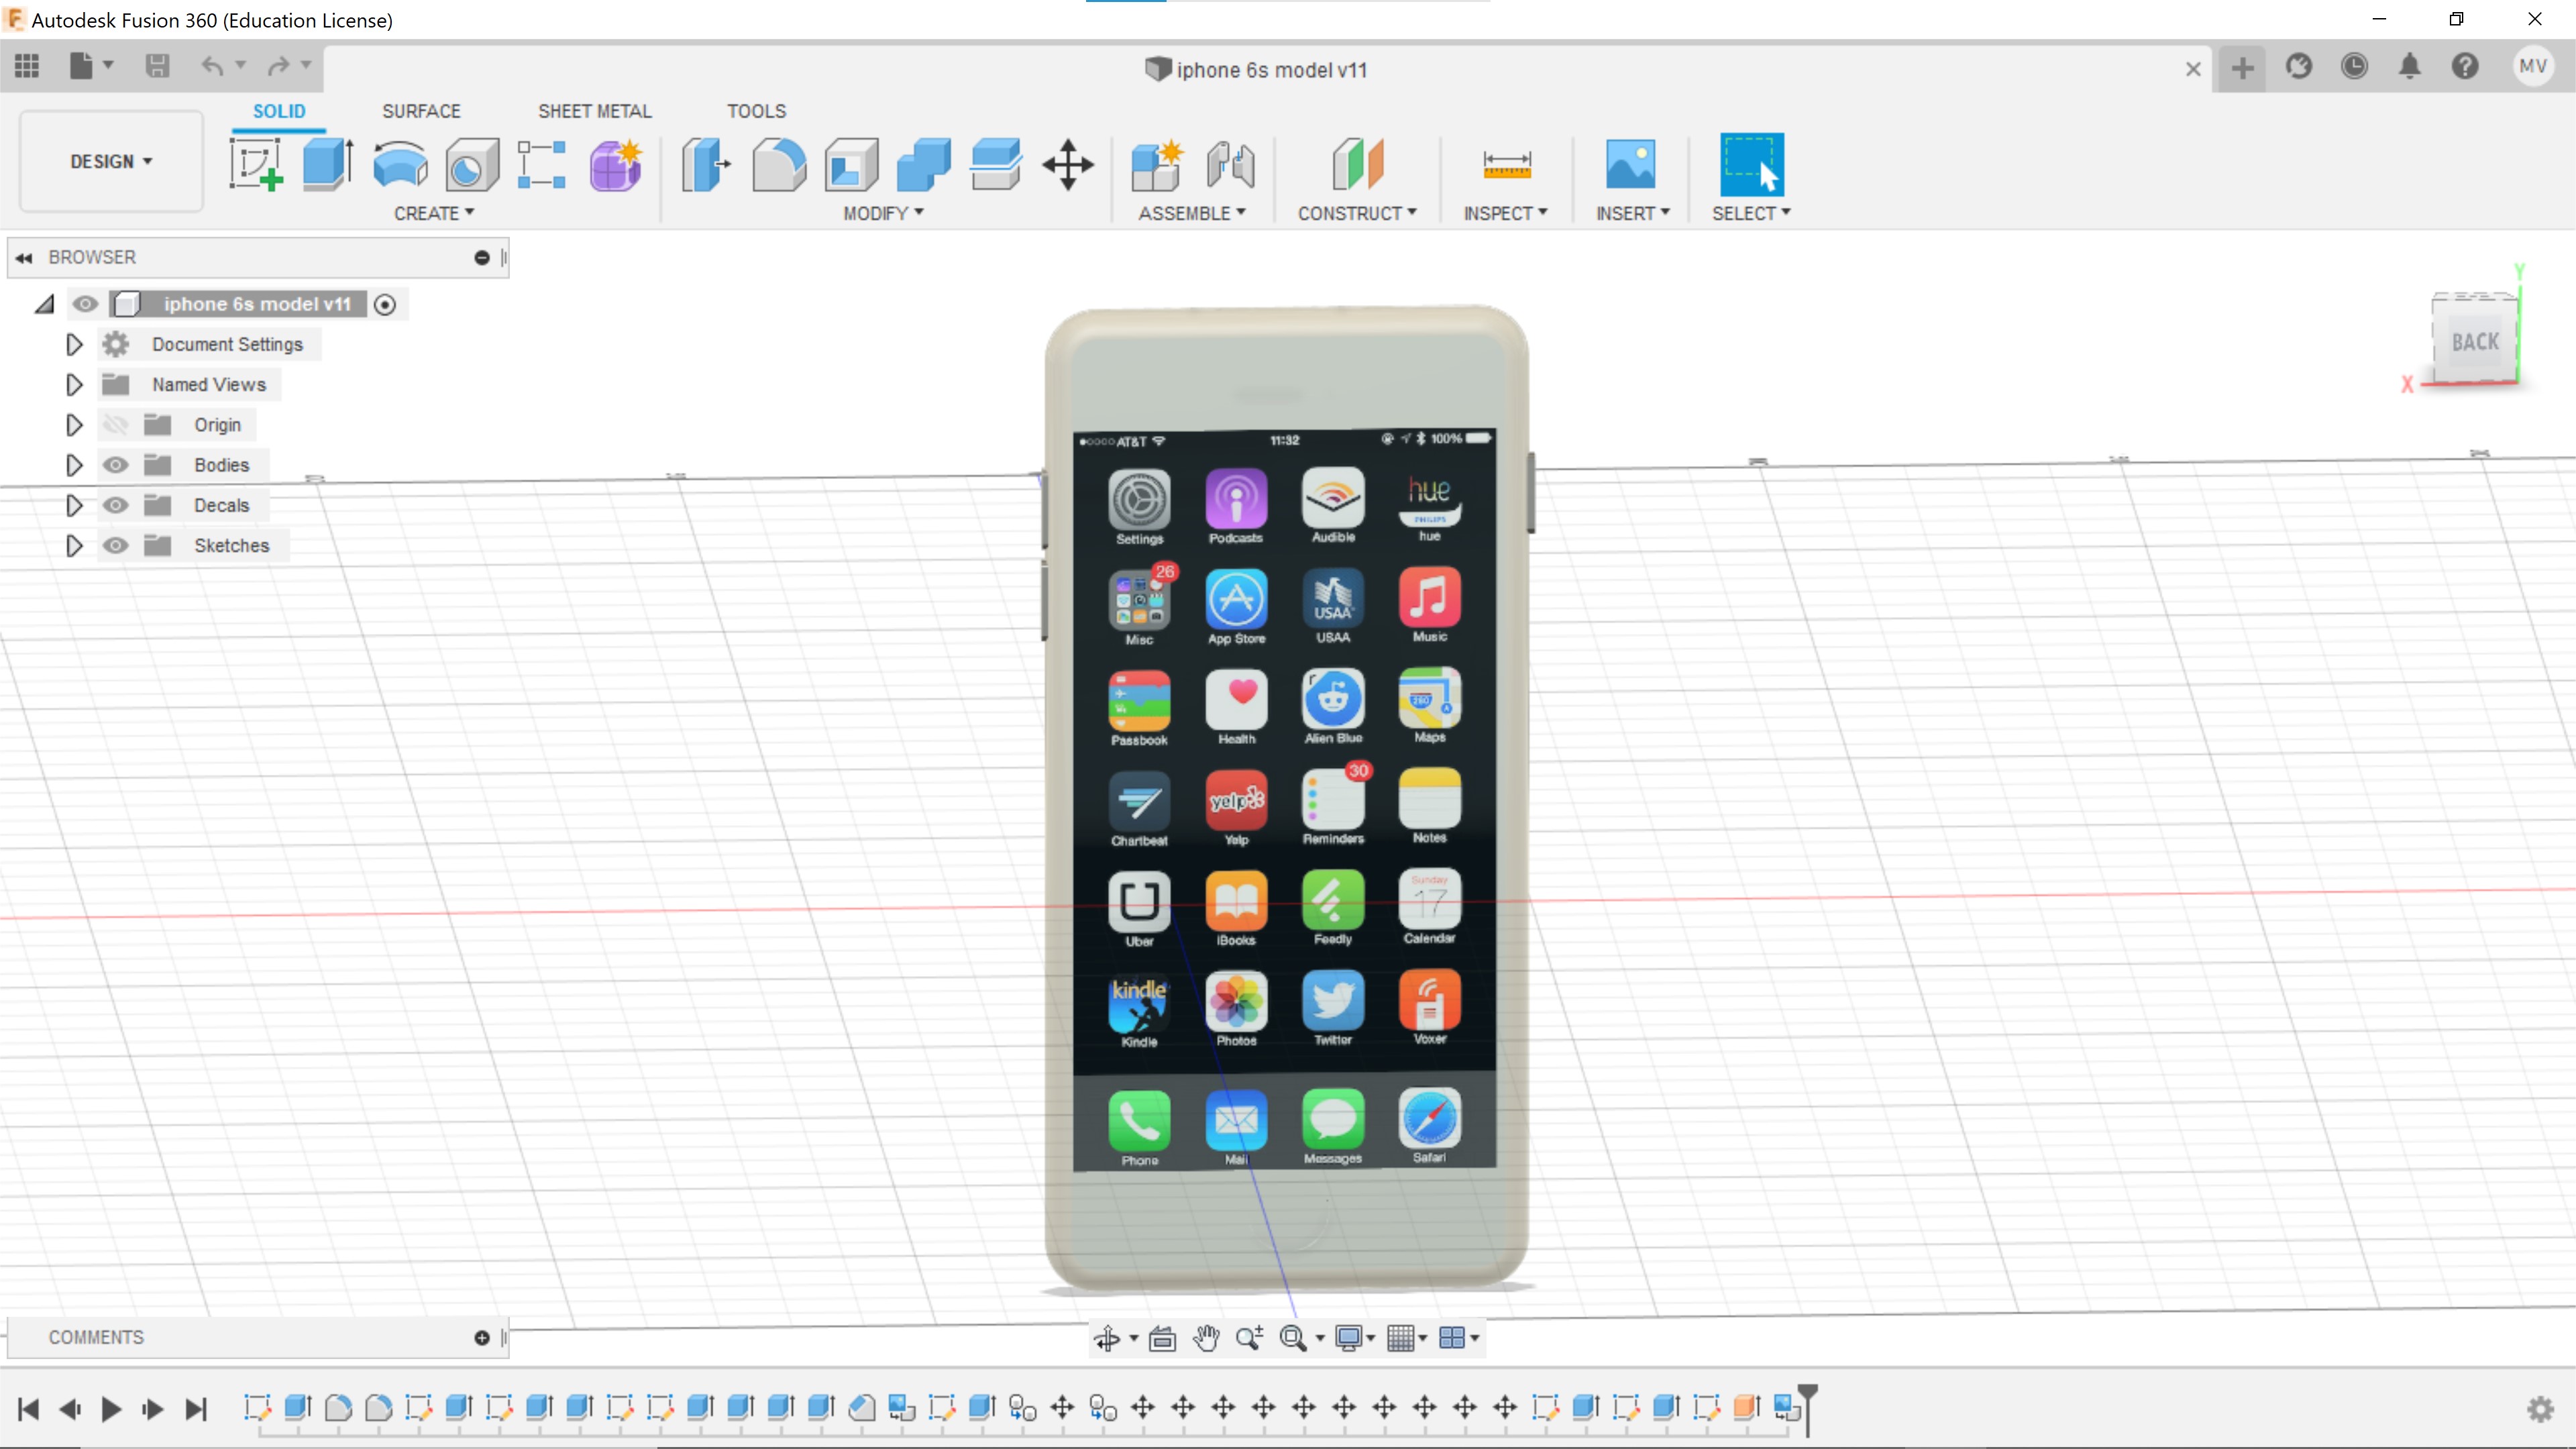
Task: Expand the Decals folder
Action: [74, 505]
